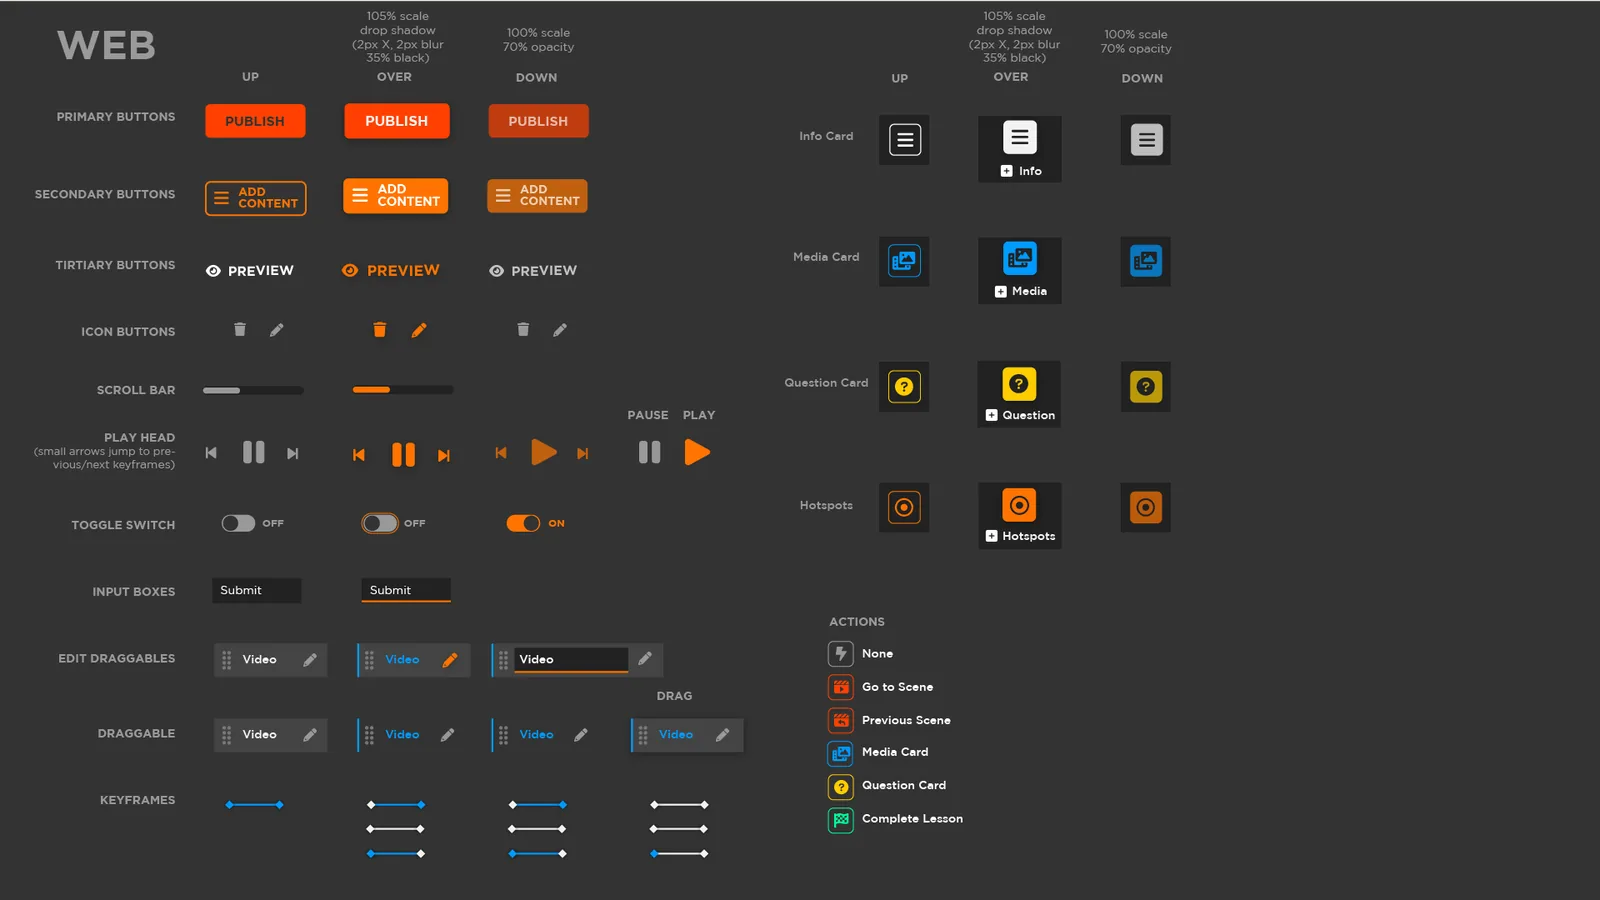Select the Go to Scene action
Viewport: 1600px width, 900px height.
click(881, 687)
